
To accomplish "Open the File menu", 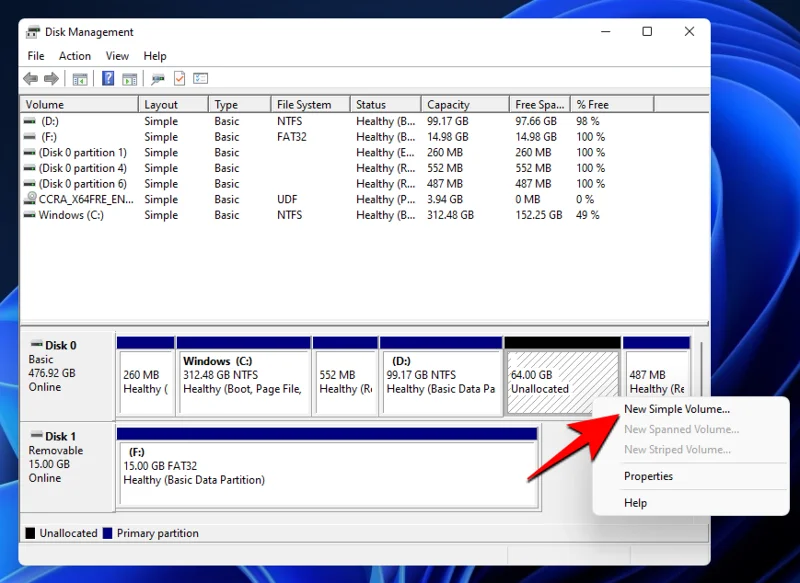I will coord(36,56).
